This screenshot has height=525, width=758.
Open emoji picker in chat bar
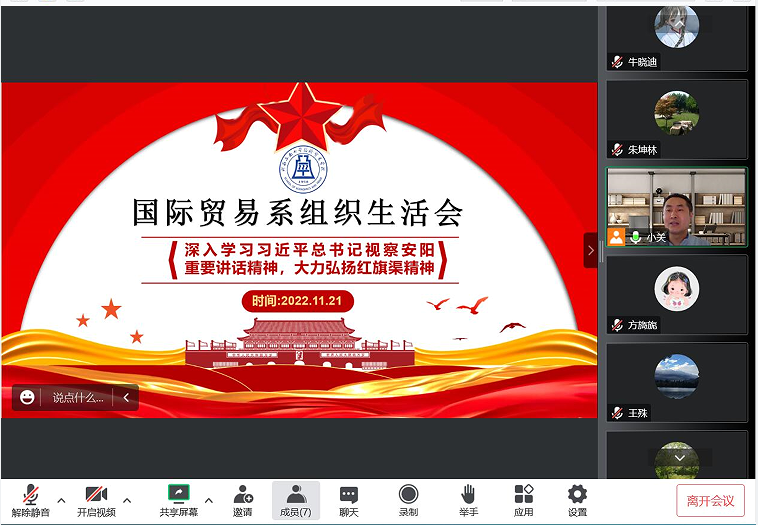pos(27,397)
